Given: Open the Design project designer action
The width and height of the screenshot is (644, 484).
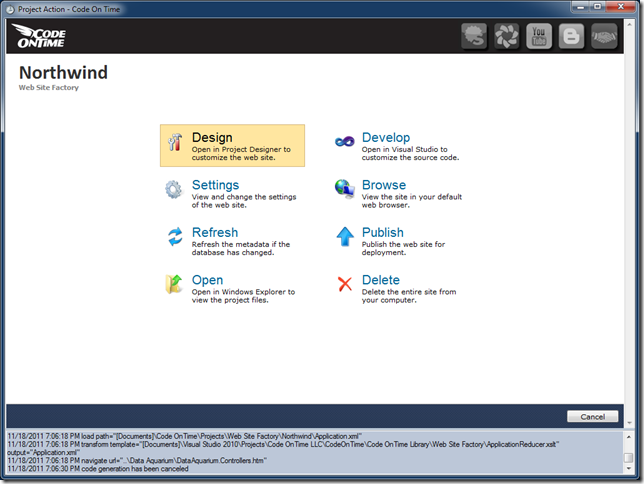Looking at the screenshot, I should [212, 138].
